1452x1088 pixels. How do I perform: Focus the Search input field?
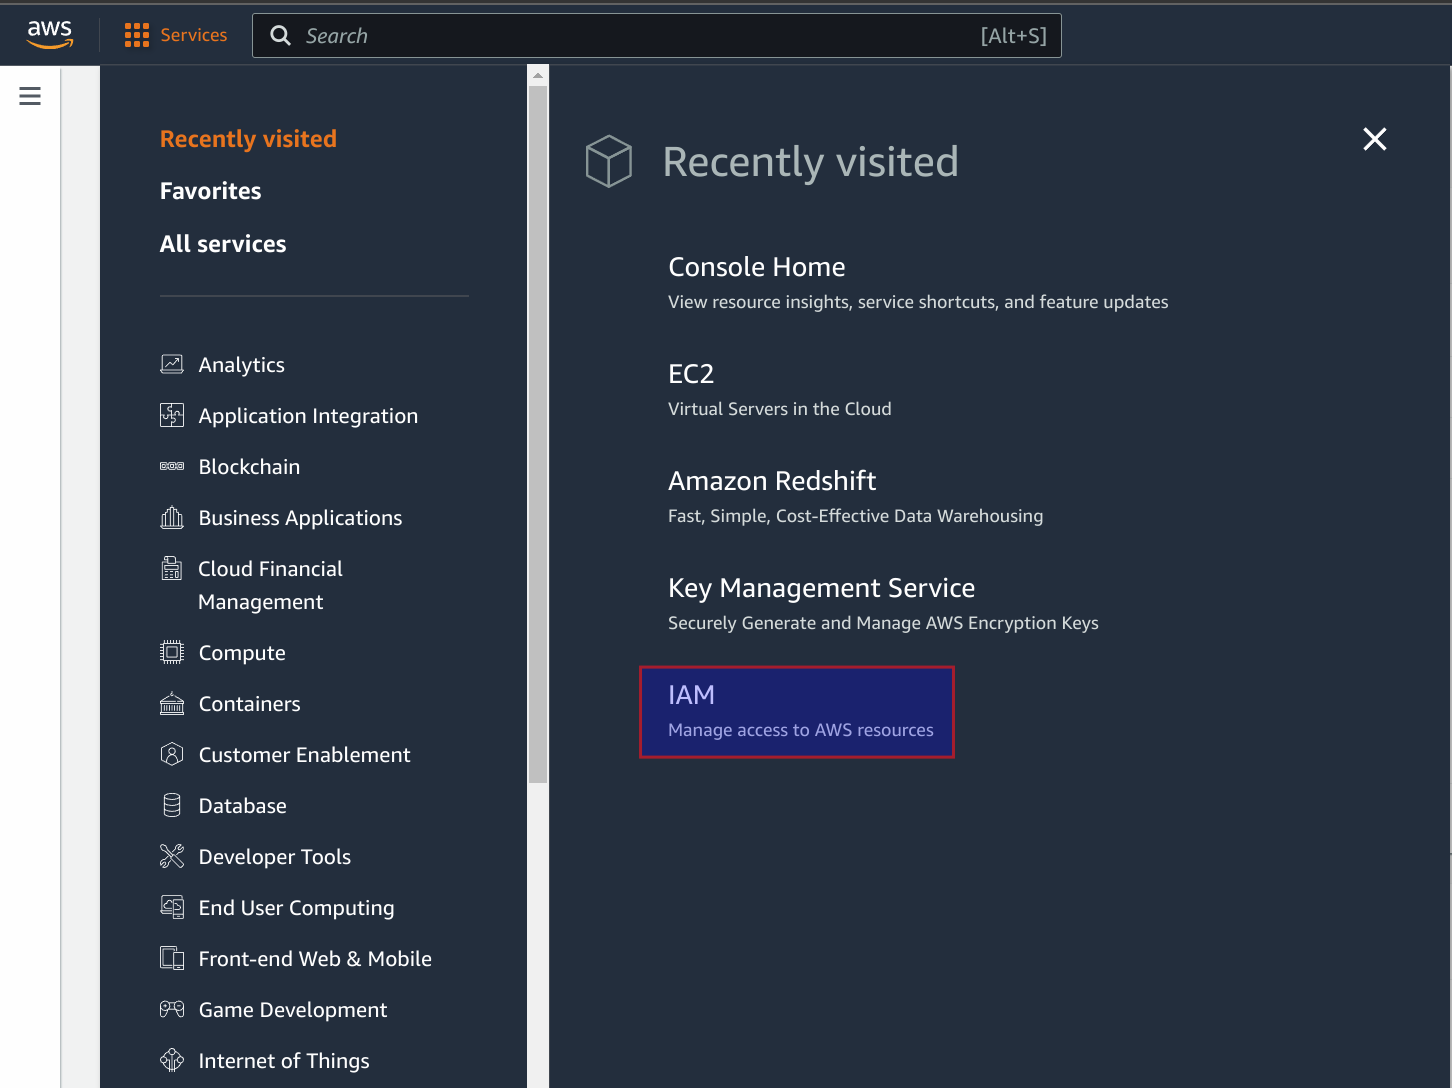pos(657,36)
